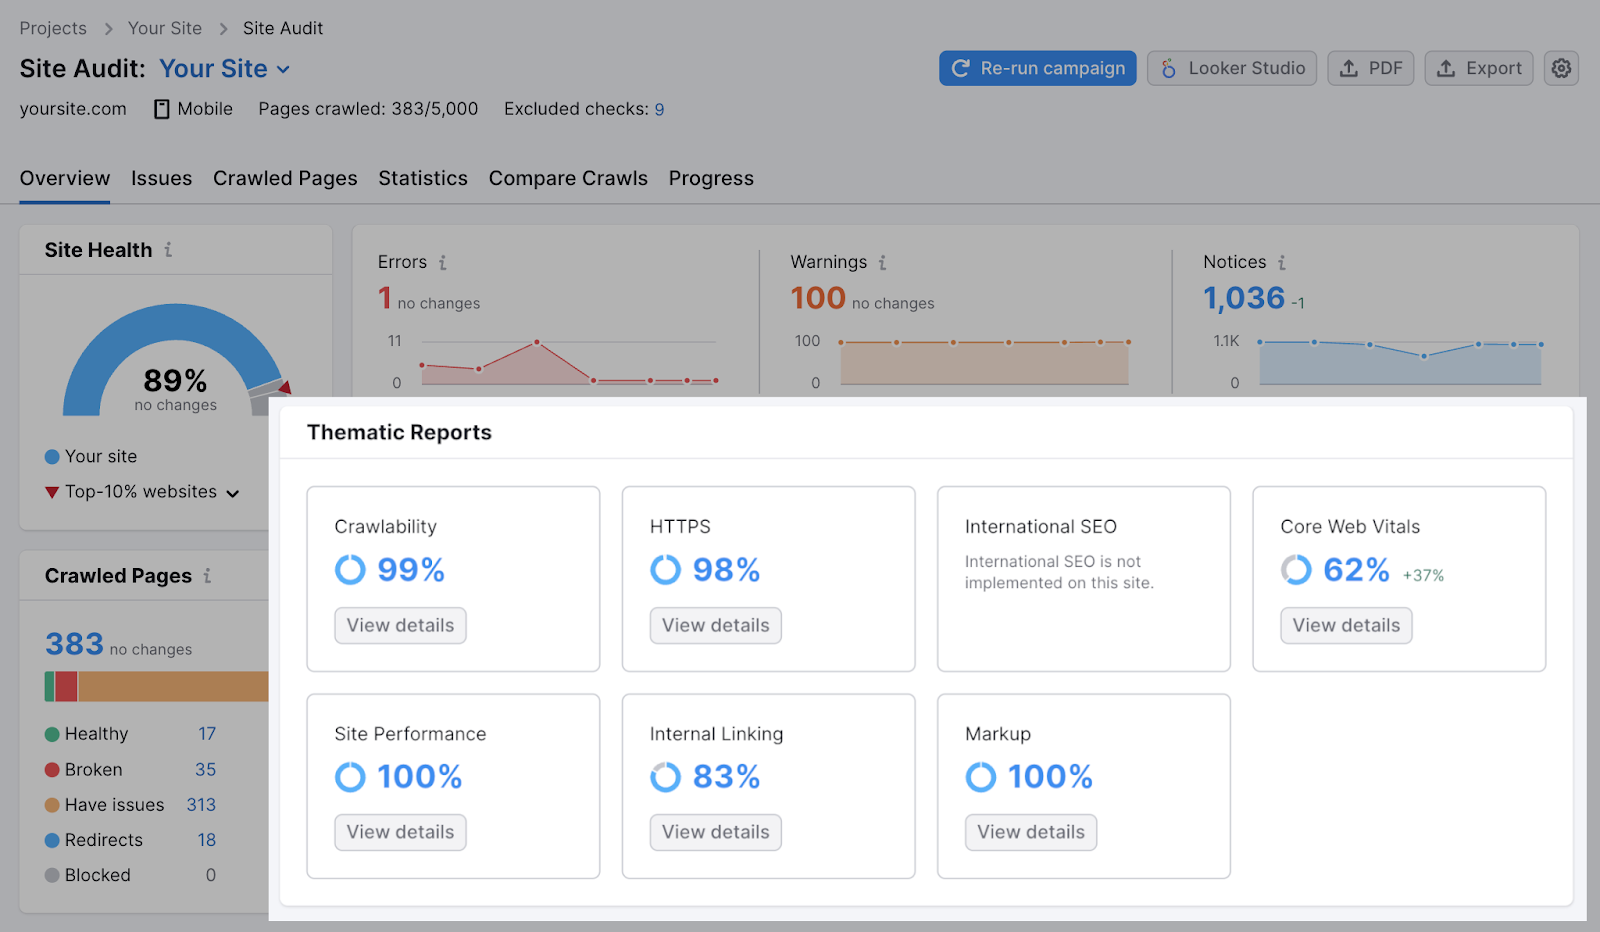Click the PDF export button
The width and height of the screenshot is (1600, 932).
[1371, 68]
